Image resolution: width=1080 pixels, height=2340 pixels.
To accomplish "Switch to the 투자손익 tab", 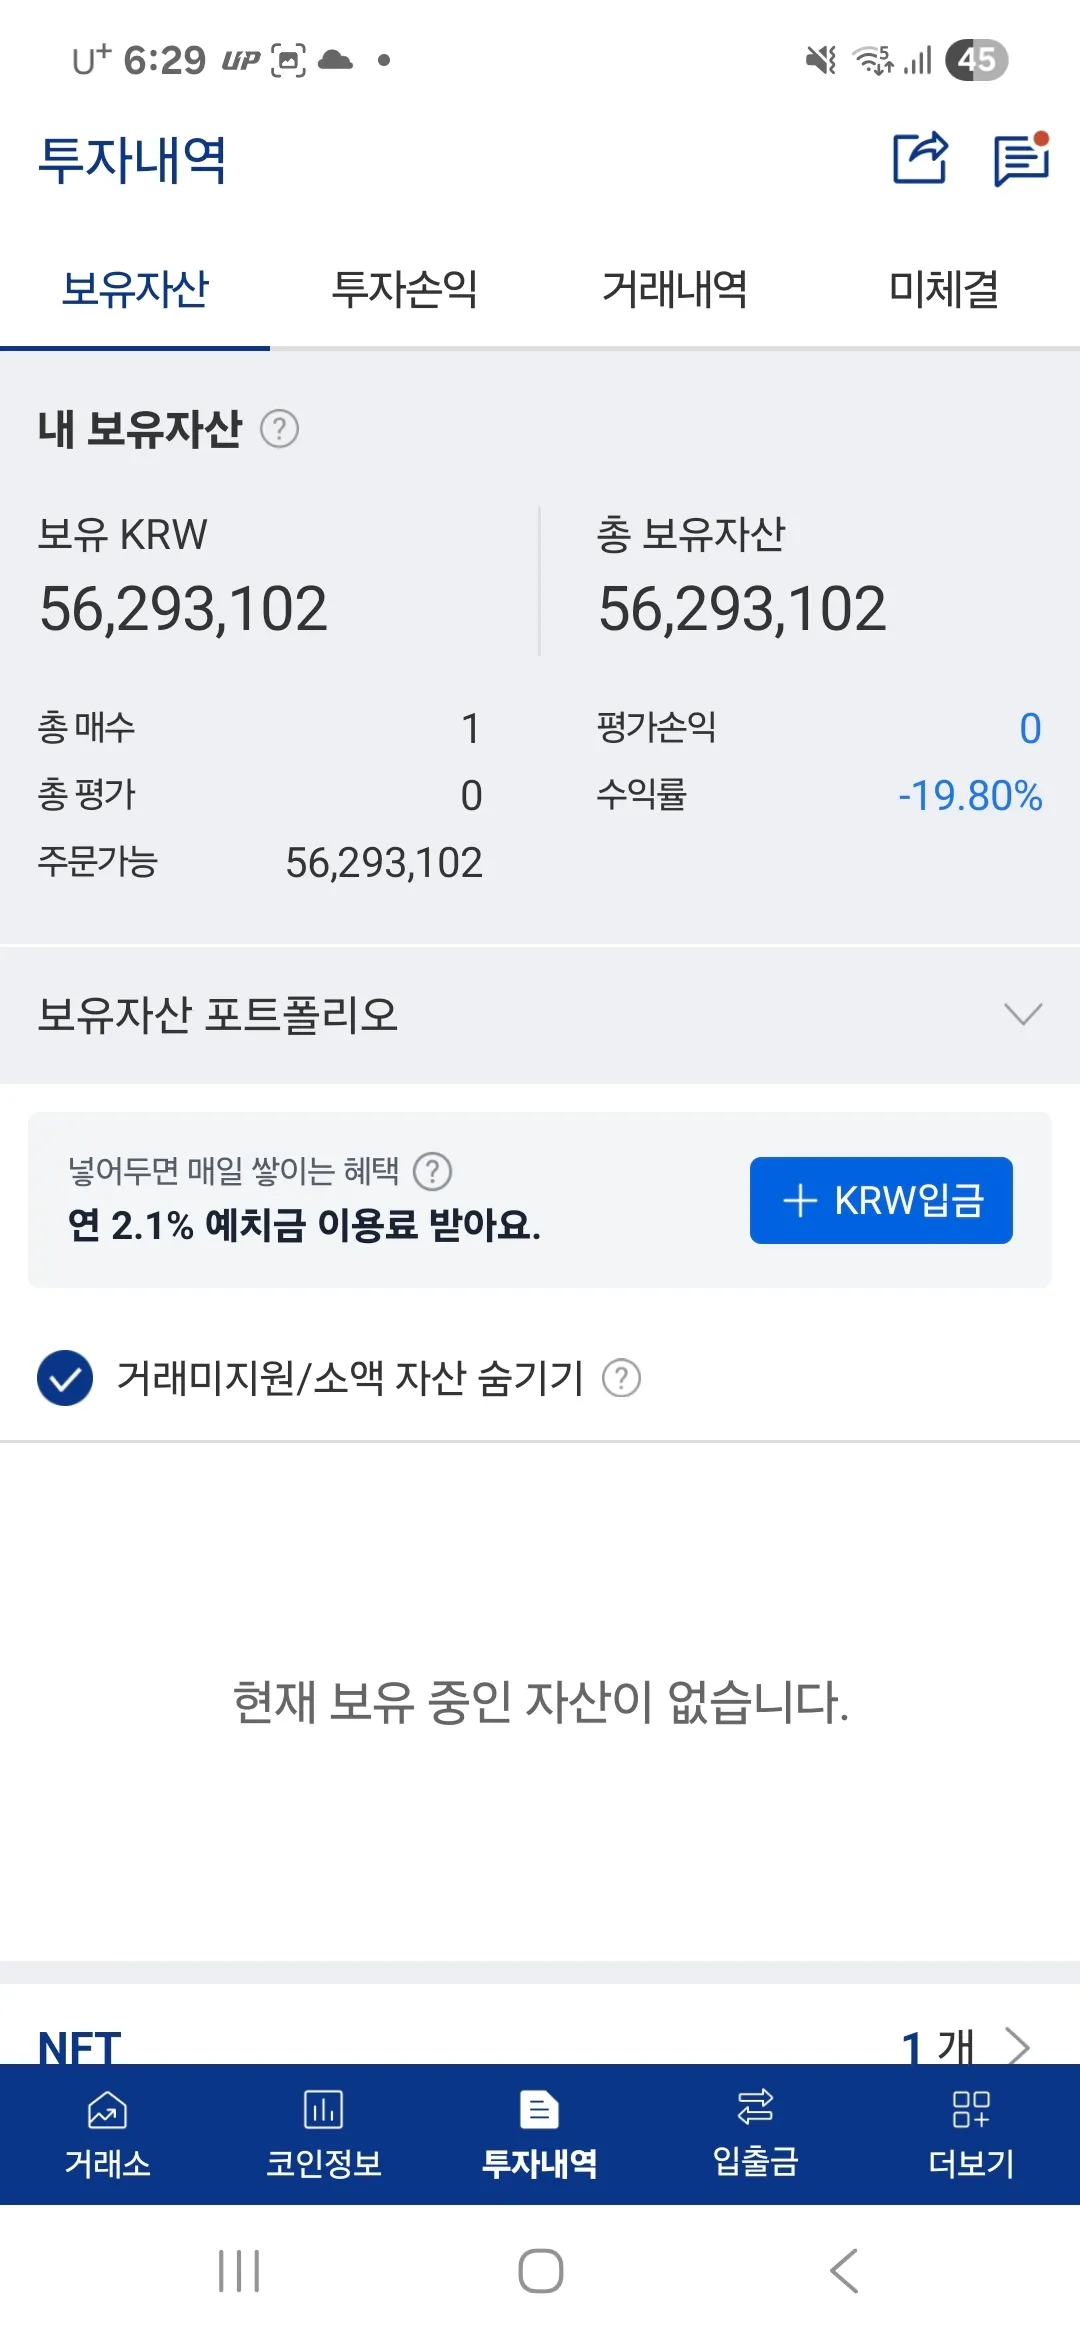I will pos(405,290).
